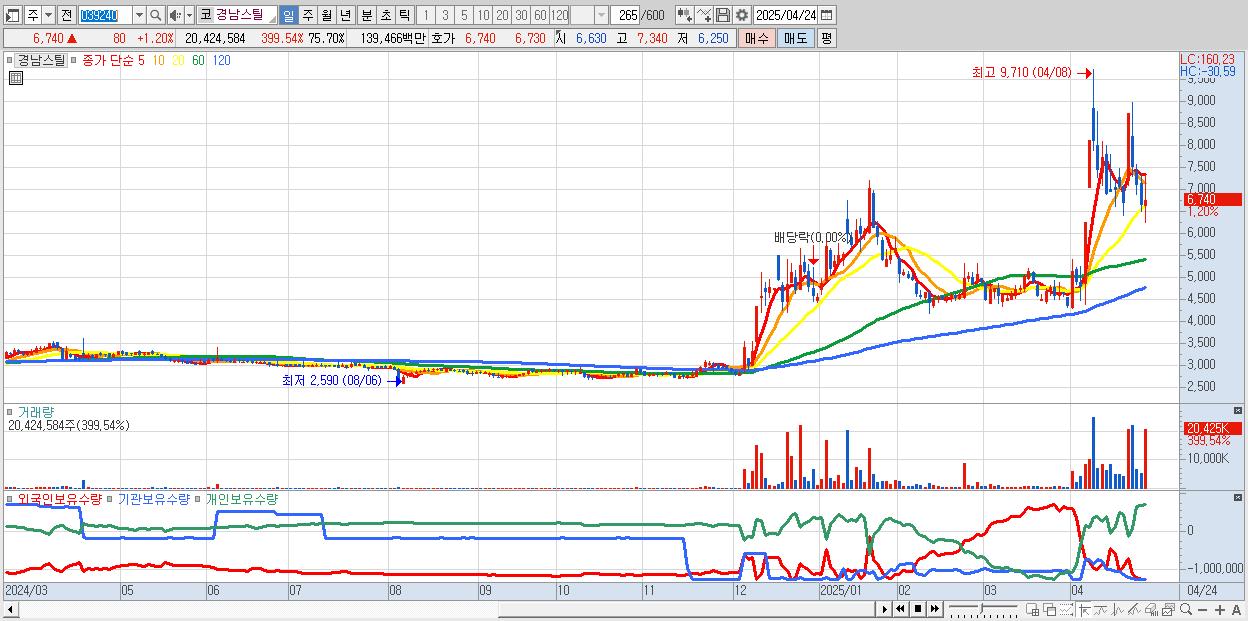1248x621 pixels.
Task: Click the 기관보유수량 indicator legend
Action: tap(153, 498)
